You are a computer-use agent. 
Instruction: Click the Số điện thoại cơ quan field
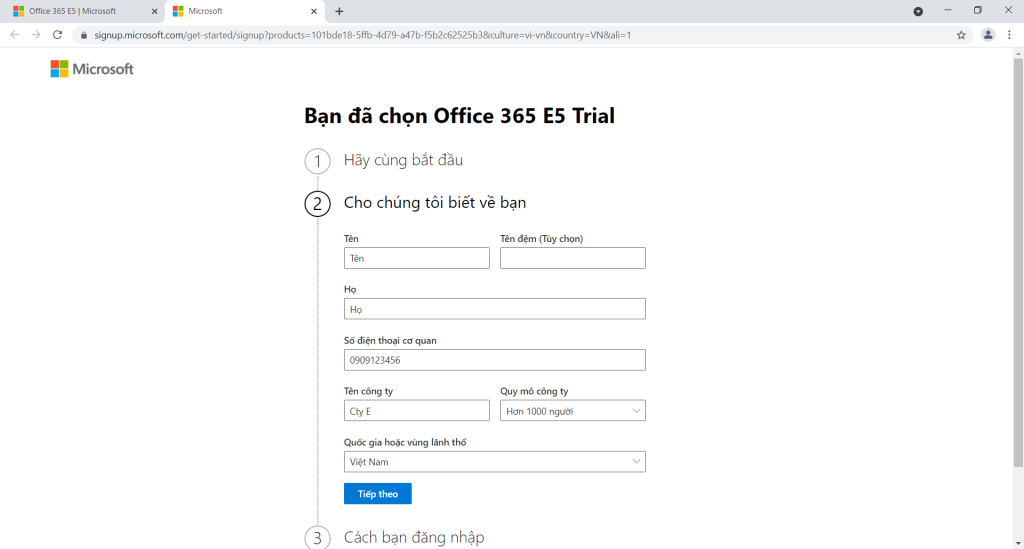click(495, 360)
